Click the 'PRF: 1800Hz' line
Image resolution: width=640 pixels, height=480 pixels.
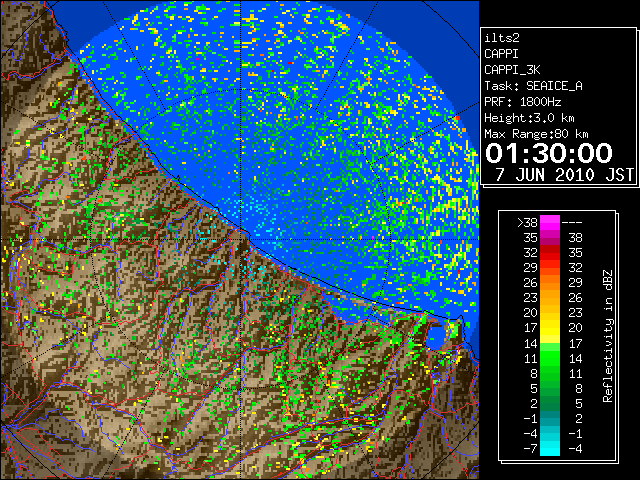tap(523, 102)
